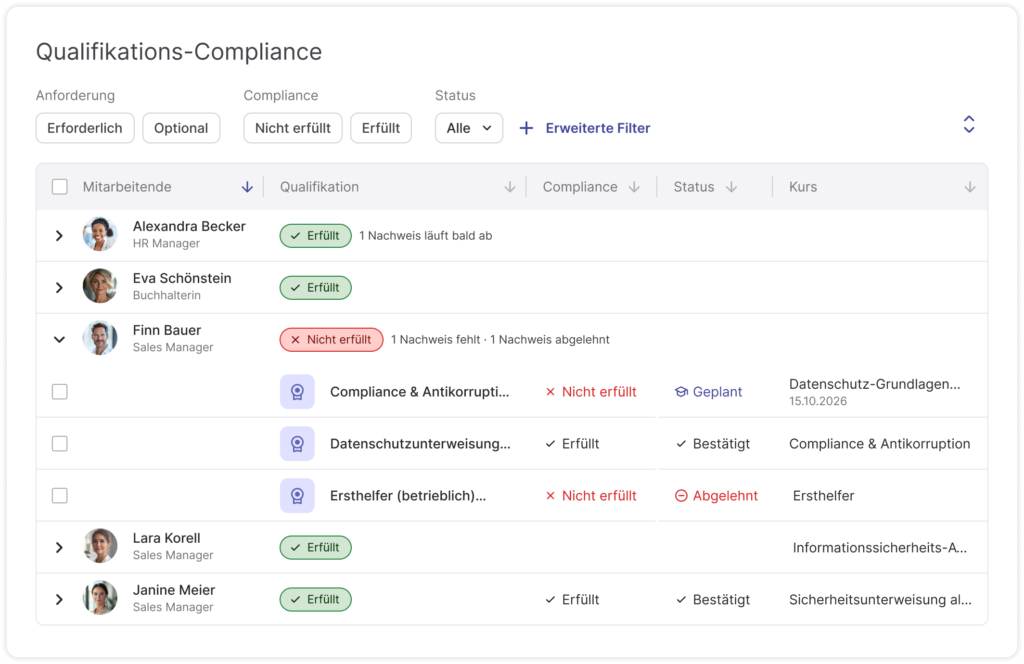Sort by Compliance column arrow
The width and height of the screenshot is (1024, 664).
click(634, 187)
